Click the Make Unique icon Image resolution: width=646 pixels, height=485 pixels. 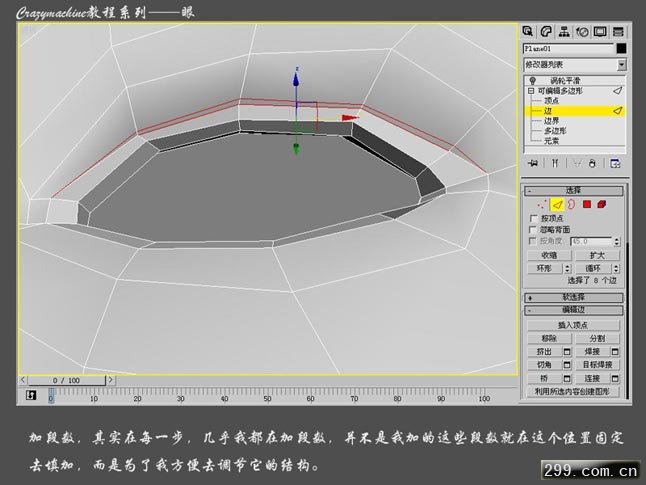click(577, 164)
